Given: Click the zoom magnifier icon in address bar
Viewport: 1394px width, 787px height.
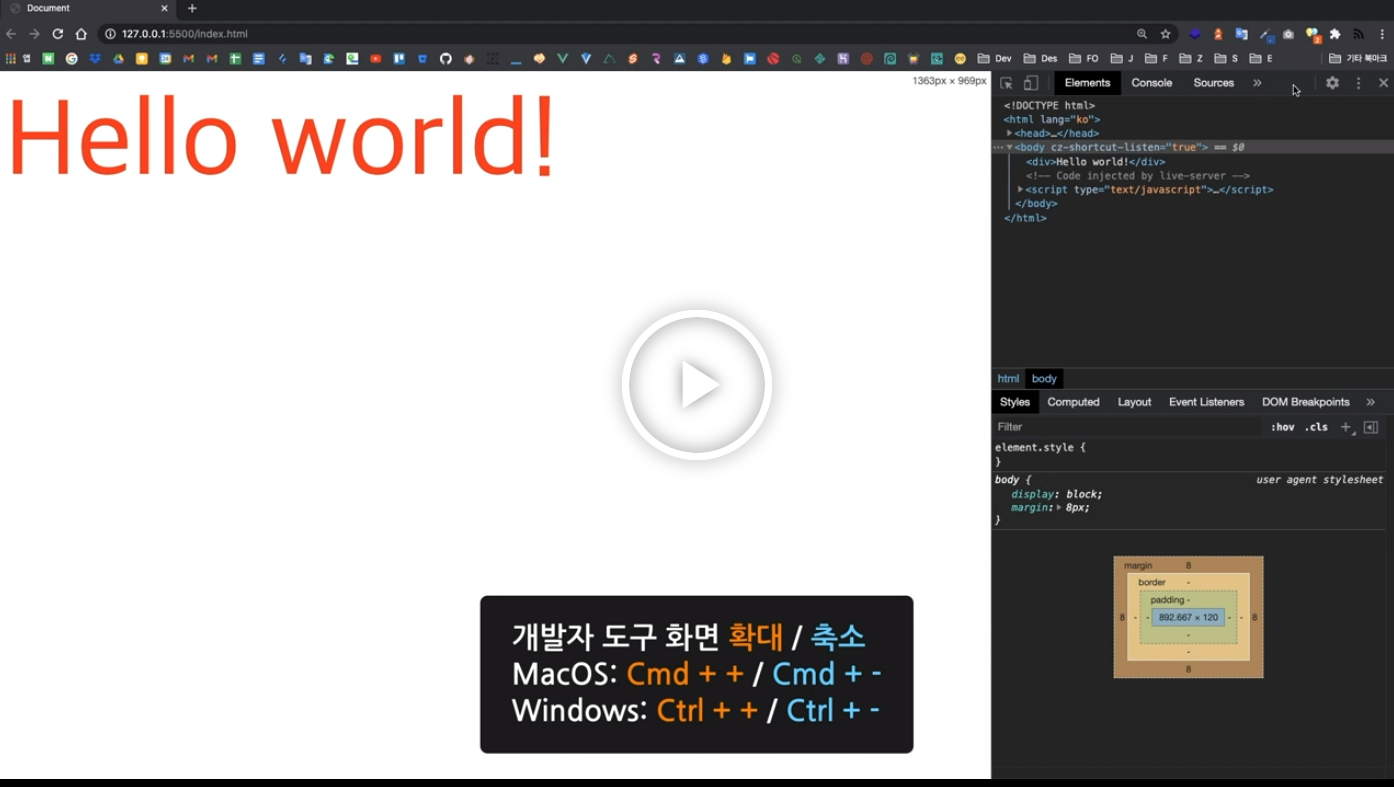Looking at the screenshot, I should (1142, 34).
